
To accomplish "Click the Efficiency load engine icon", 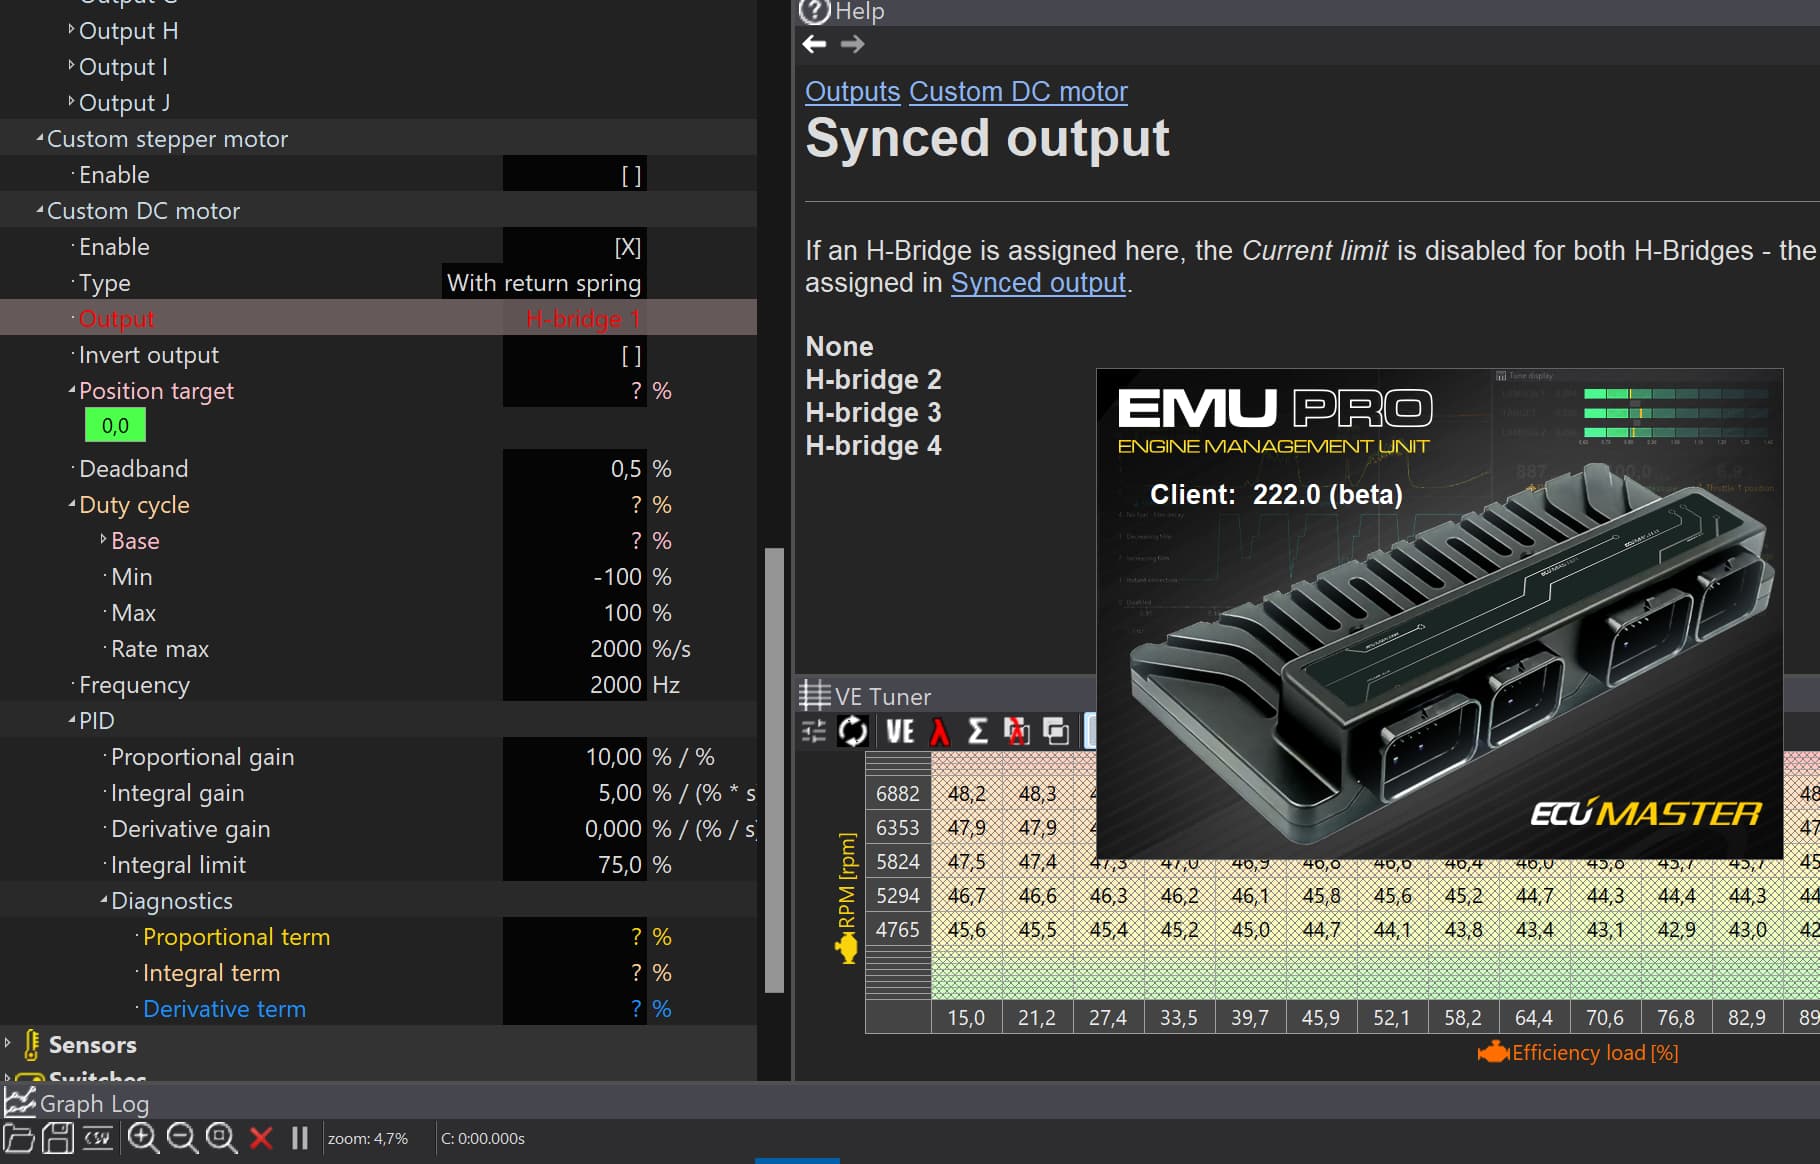I will 1493,1052.
